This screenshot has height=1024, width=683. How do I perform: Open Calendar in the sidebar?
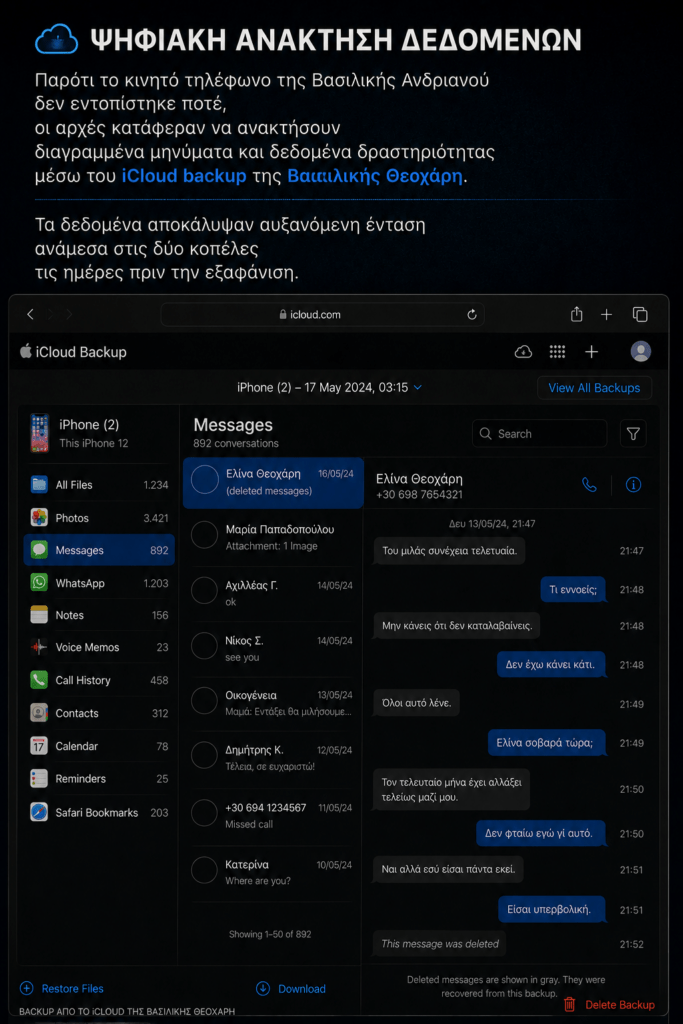(99, 746)
